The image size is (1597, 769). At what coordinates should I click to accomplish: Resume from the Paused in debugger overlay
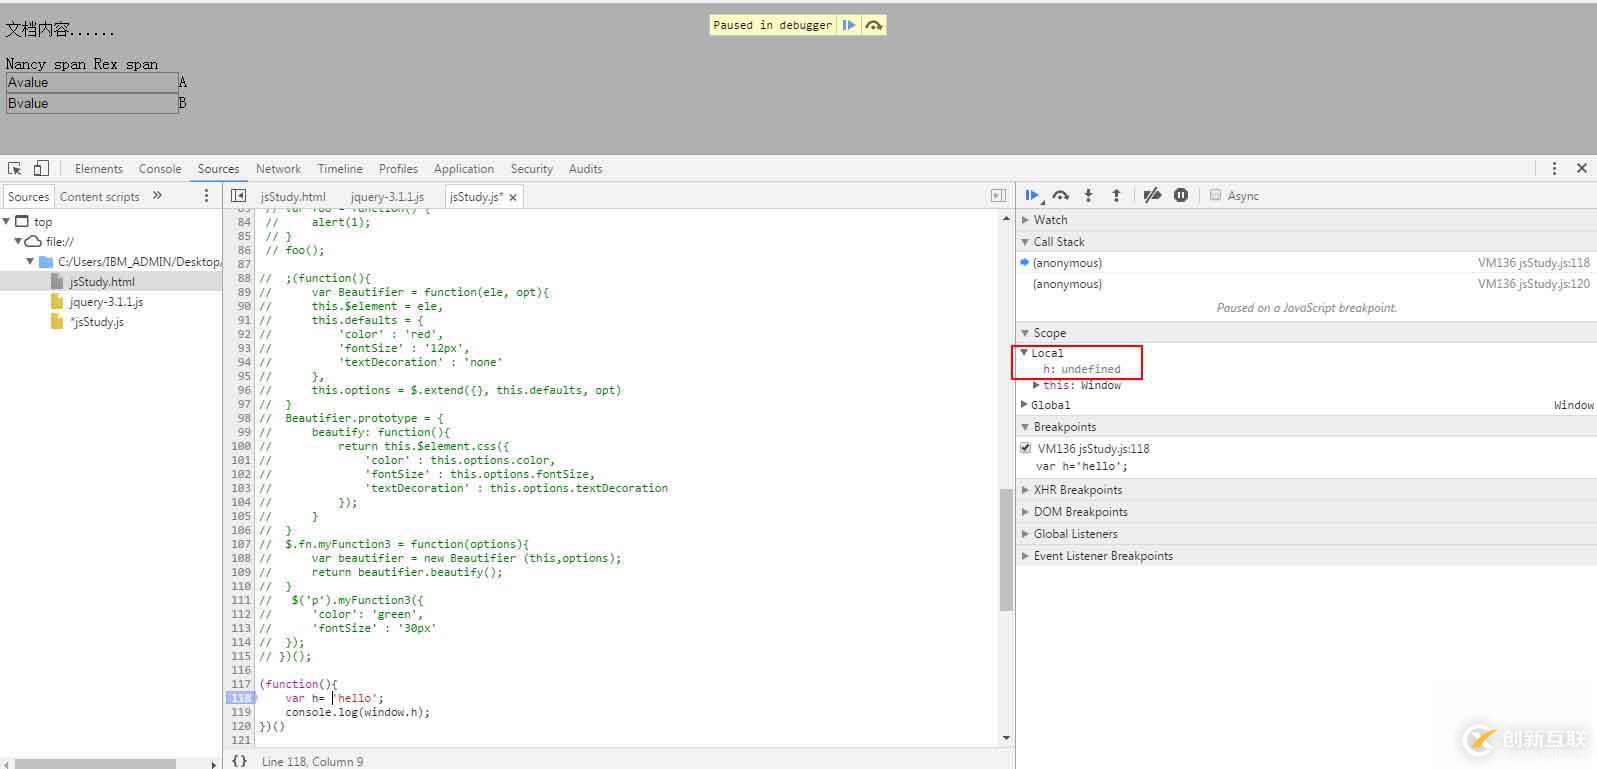(849, 25)
